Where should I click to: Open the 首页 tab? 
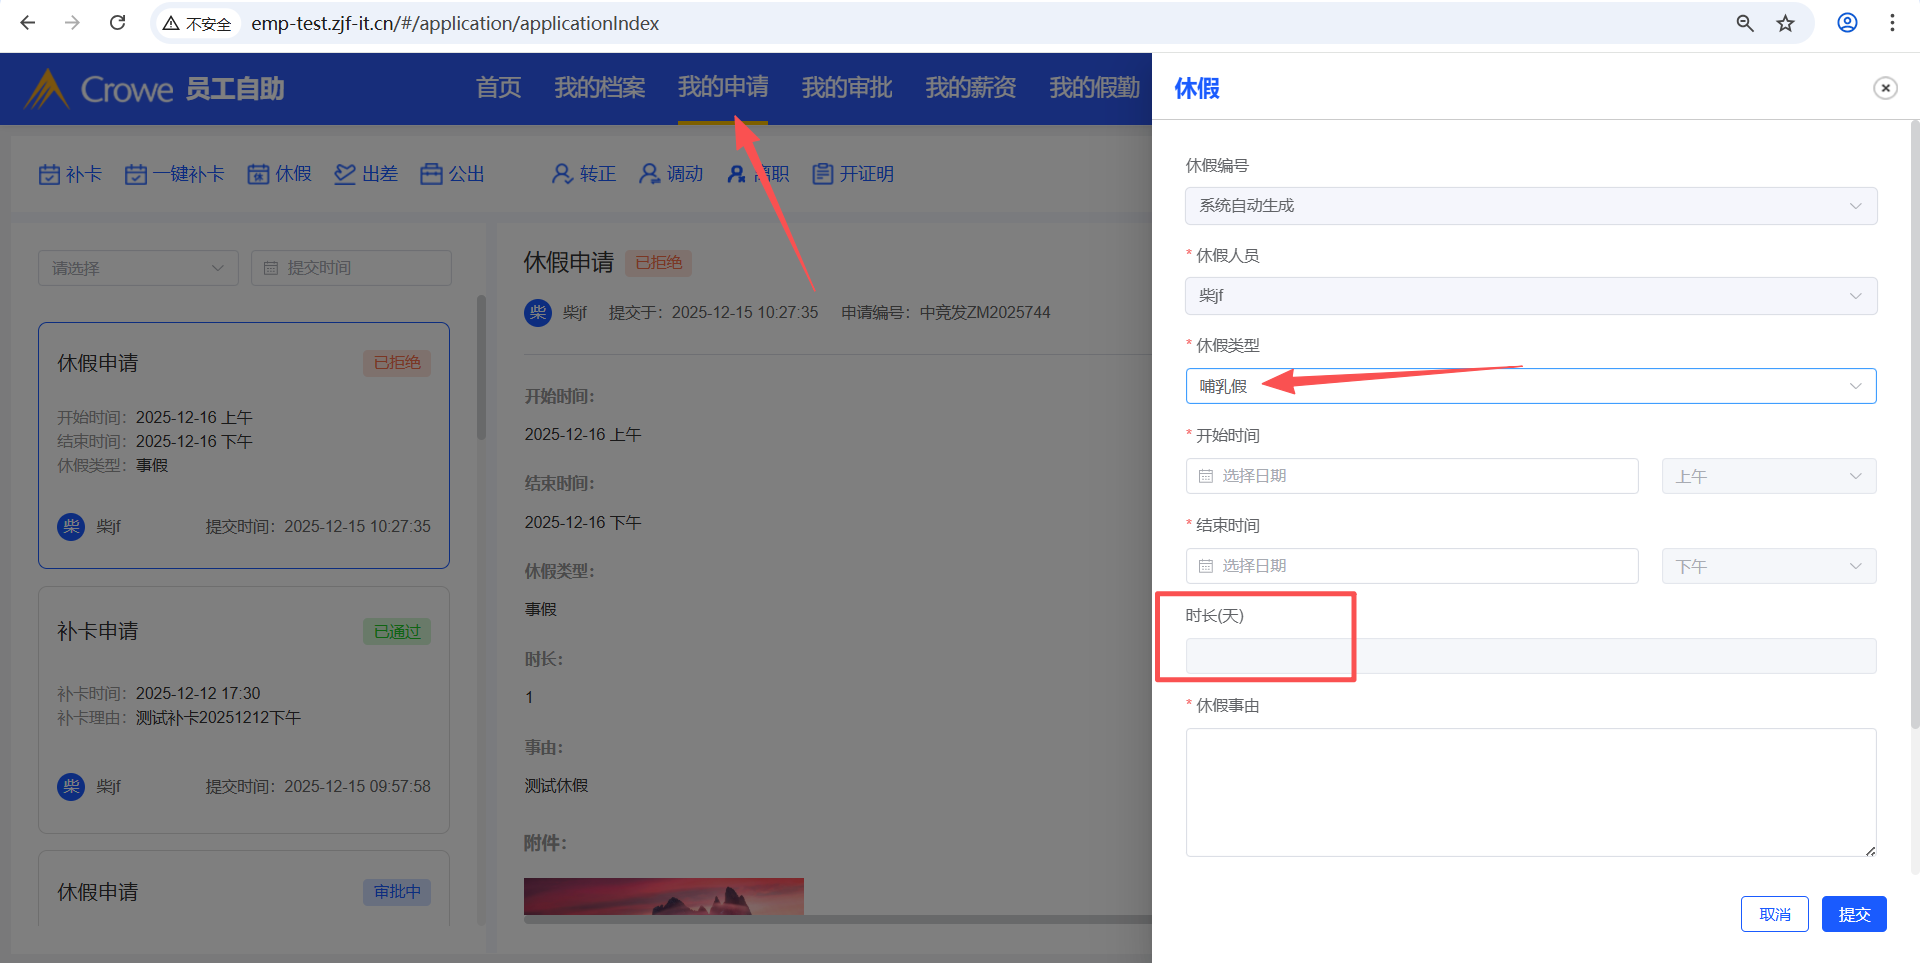click(499, 88)
